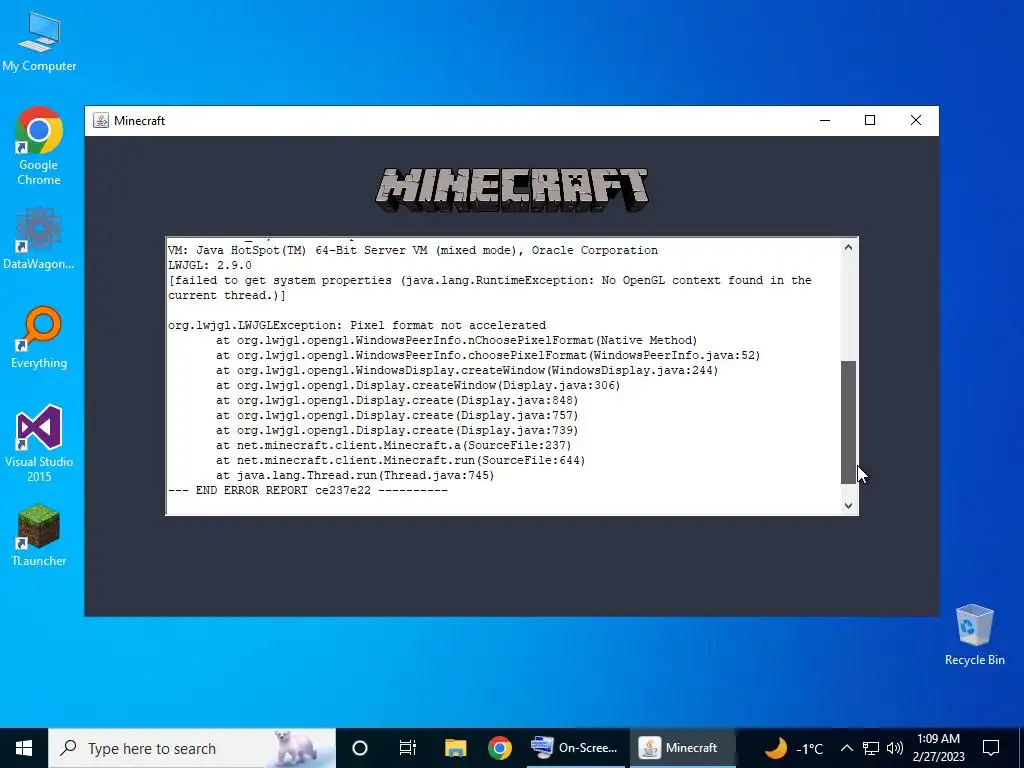Click the 'java.lang.Thread.run(Thread.java:745)' line
The height and width of the screenshot is (768, 1024).
pos(355,475)
